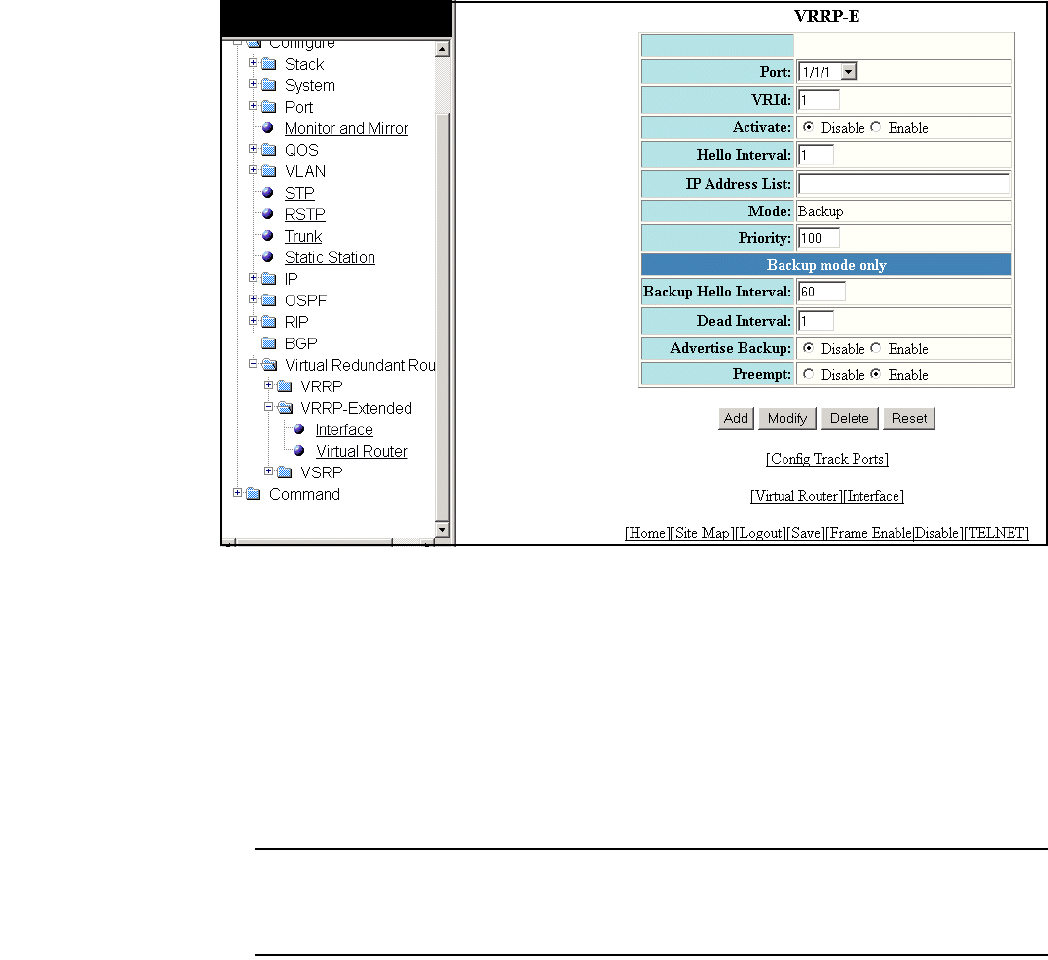Open the Monitor and Mirror page

pos(346,128)
